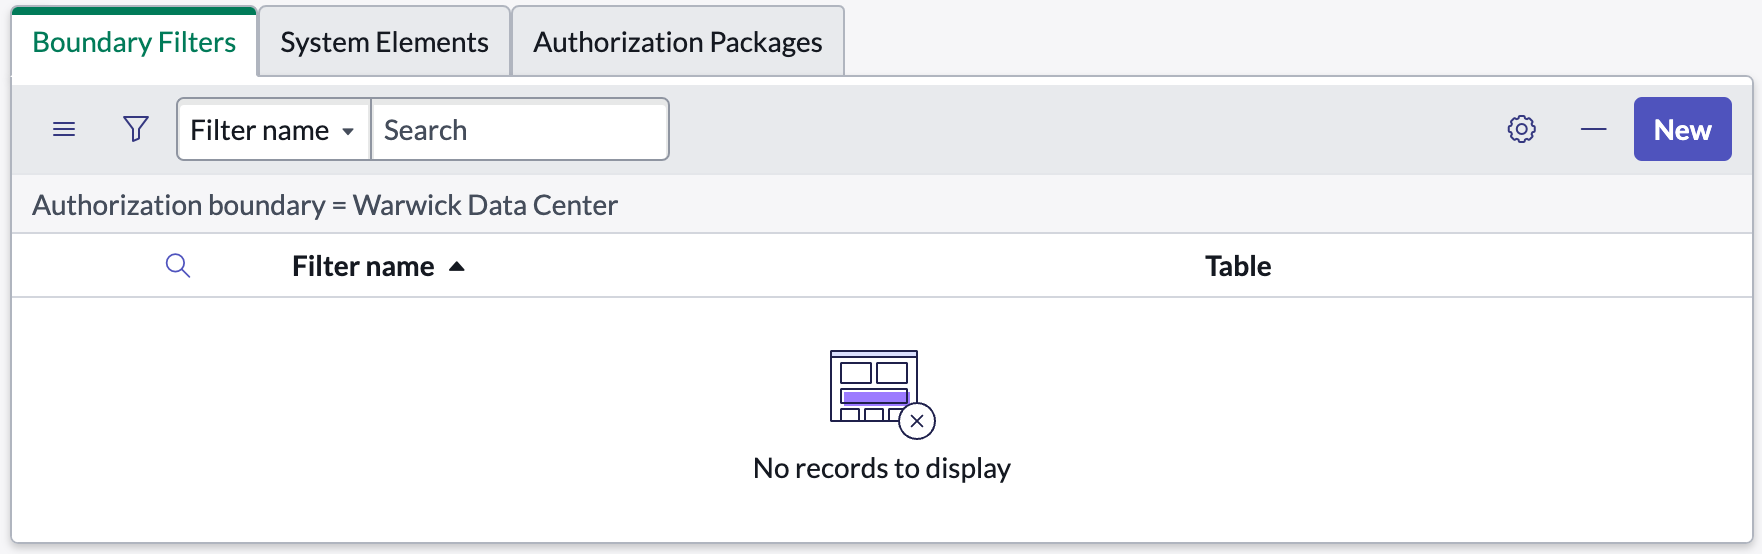
Task: Click the ascending sort arrow beside Filter name
Action: click(x=457, y=266)
